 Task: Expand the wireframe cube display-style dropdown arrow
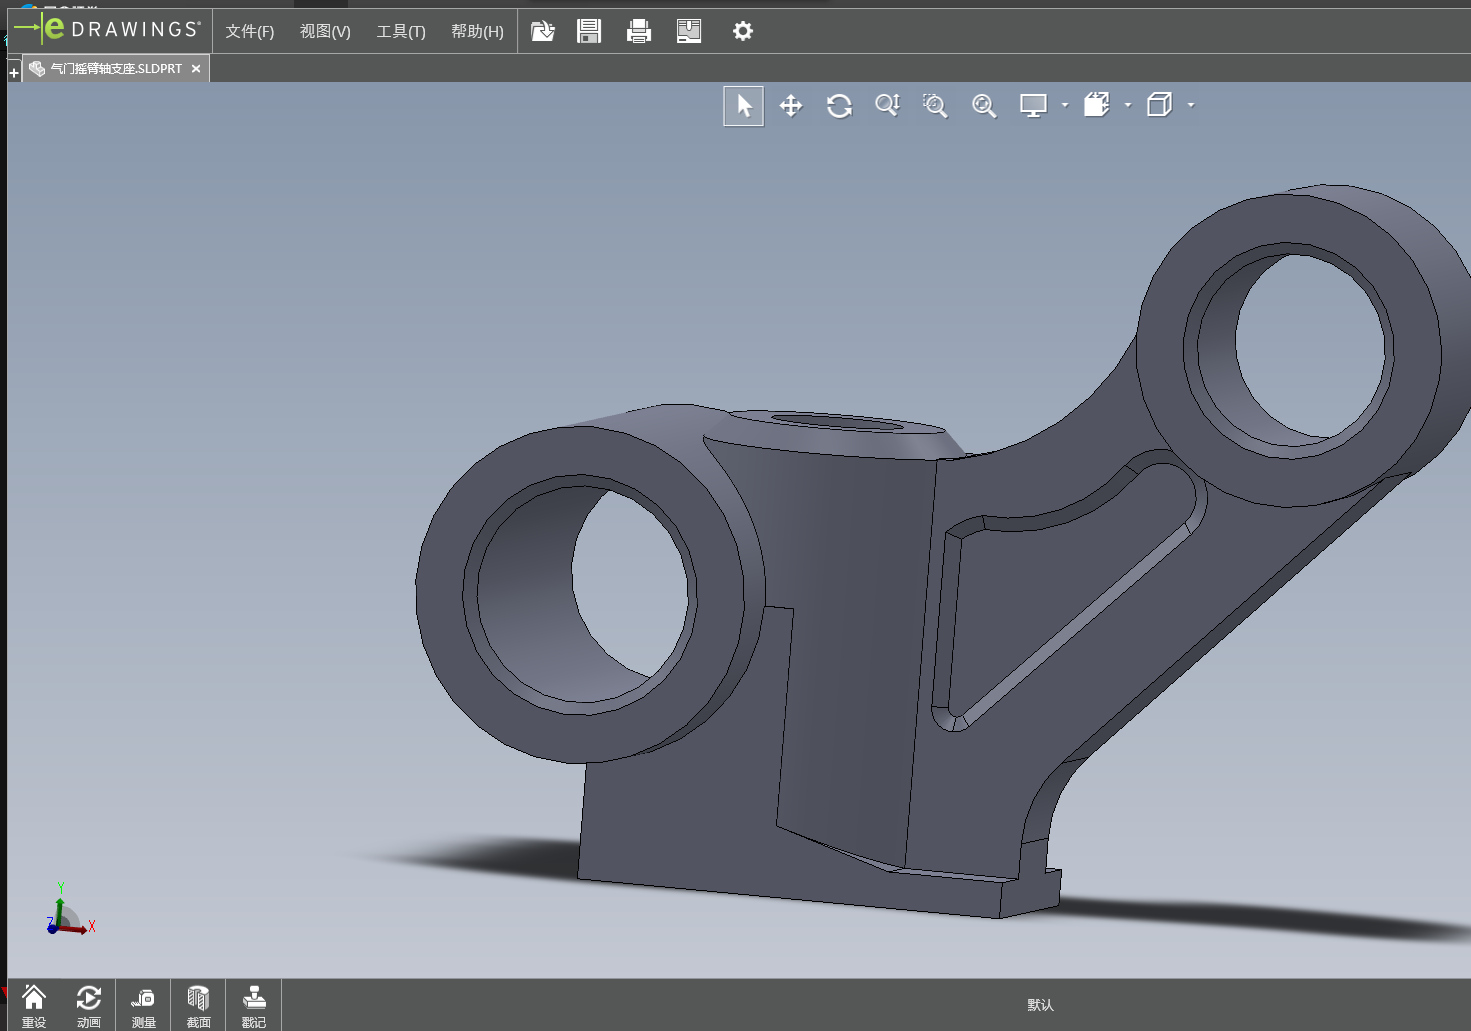(x=1191, y=105)
